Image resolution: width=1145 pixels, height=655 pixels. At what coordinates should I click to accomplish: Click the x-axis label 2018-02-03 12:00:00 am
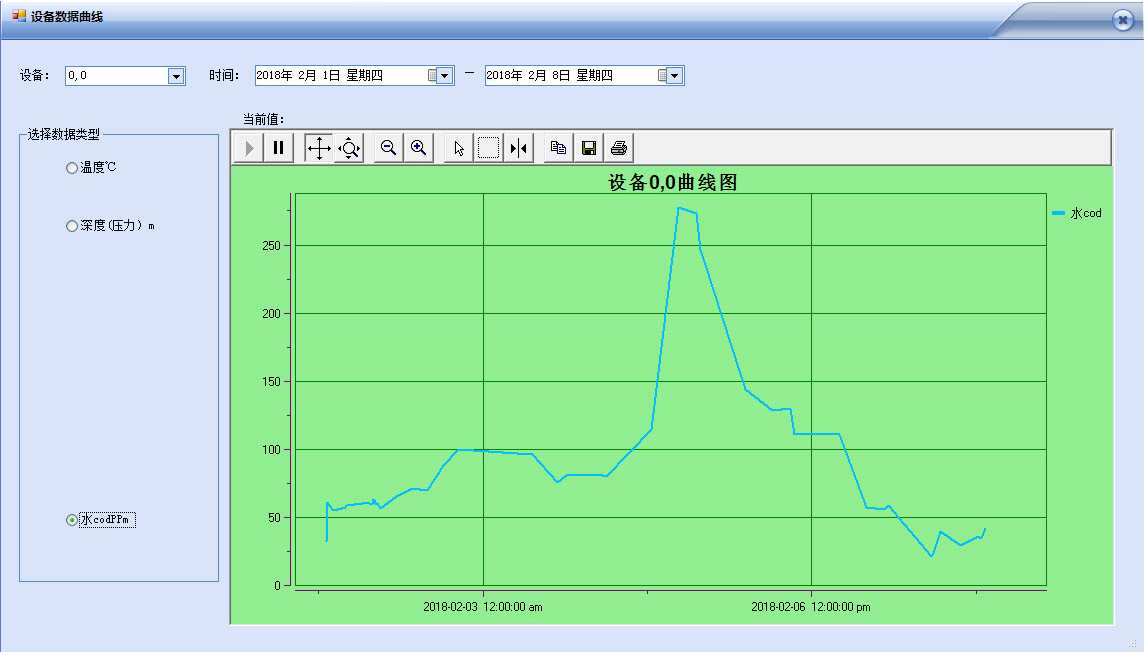click(x=483, y=607)
